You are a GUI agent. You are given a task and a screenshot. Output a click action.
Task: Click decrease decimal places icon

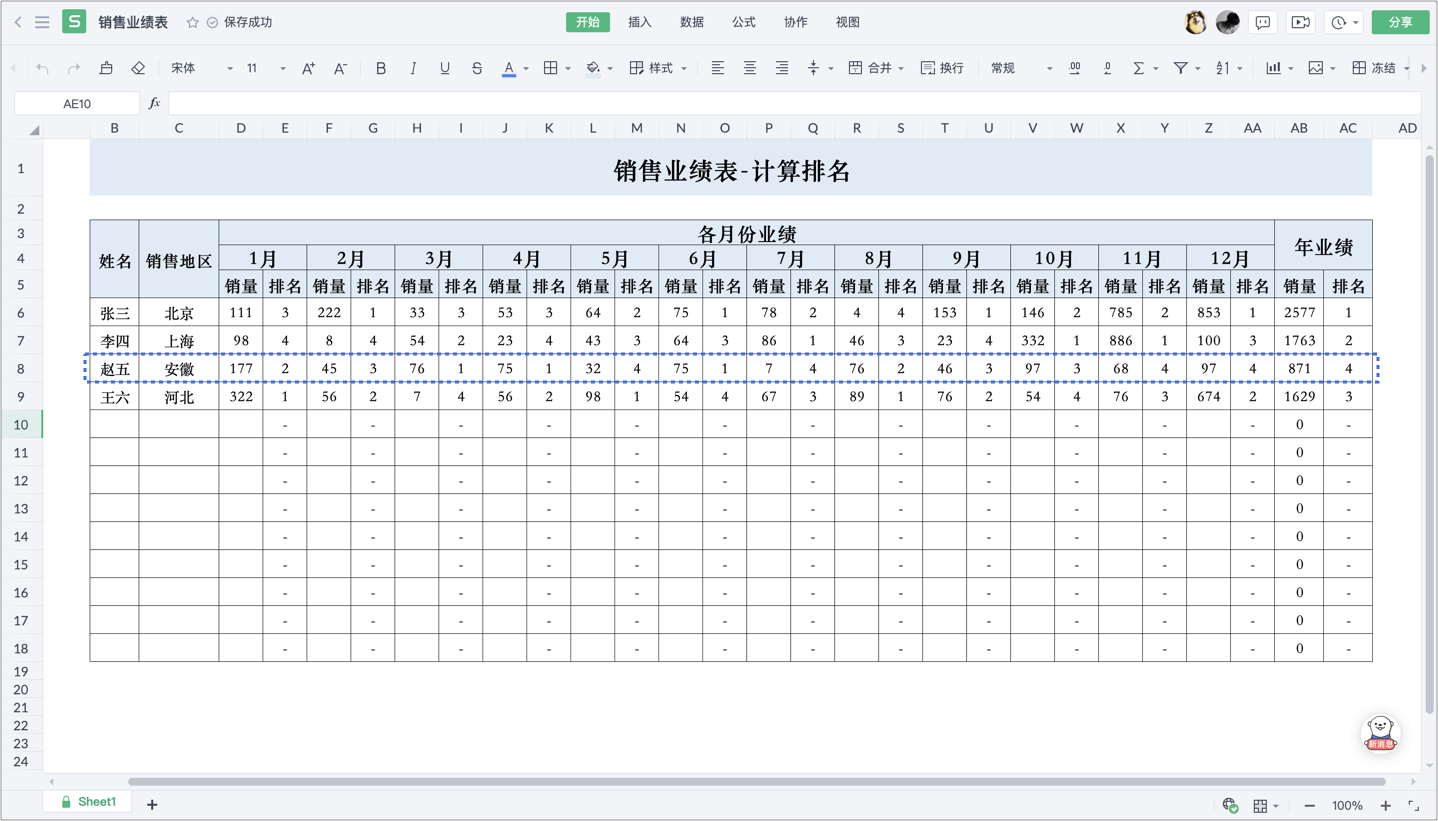pyautogui.click(x=1107, y=68)
